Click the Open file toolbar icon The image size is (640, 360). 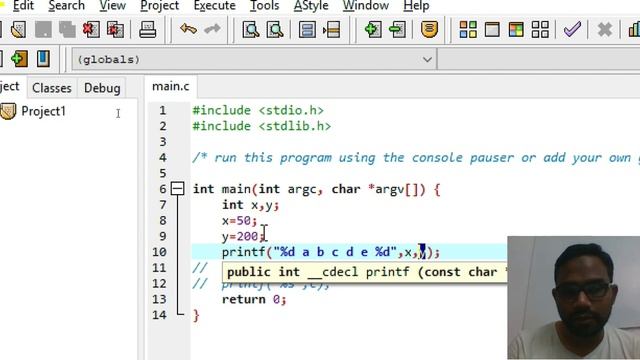pyautogui.click(x=19, y=29)
